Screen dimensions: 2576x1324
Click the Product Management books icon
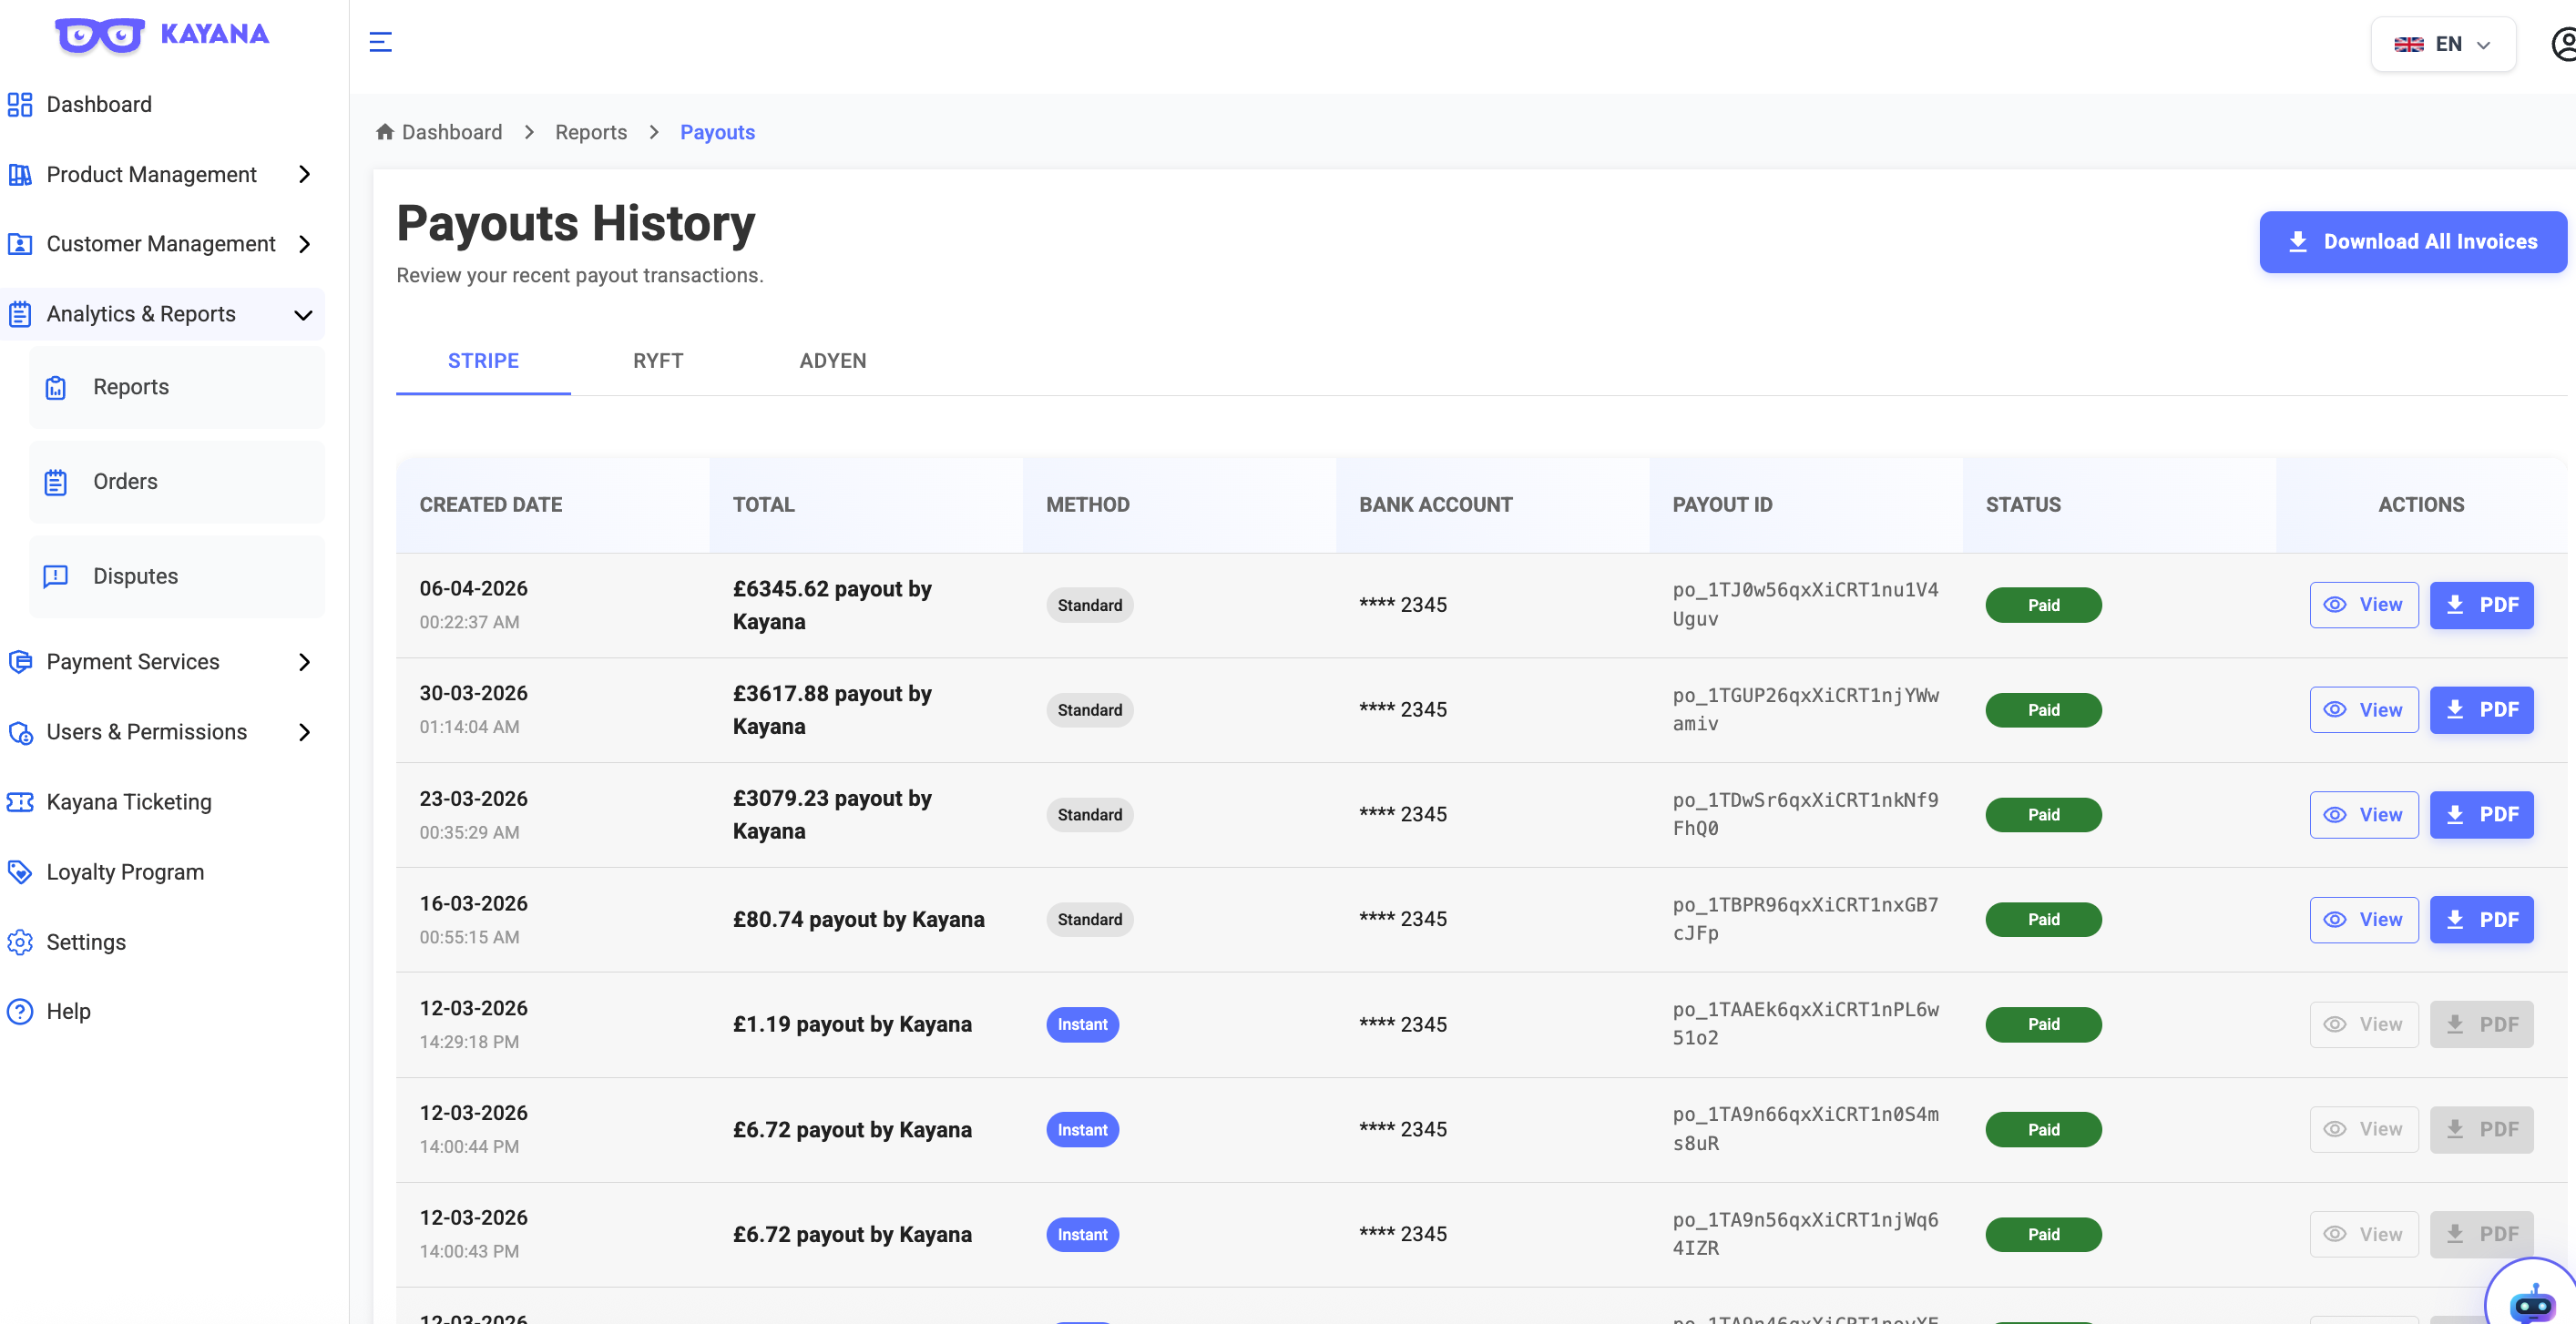tap(20, 174)
